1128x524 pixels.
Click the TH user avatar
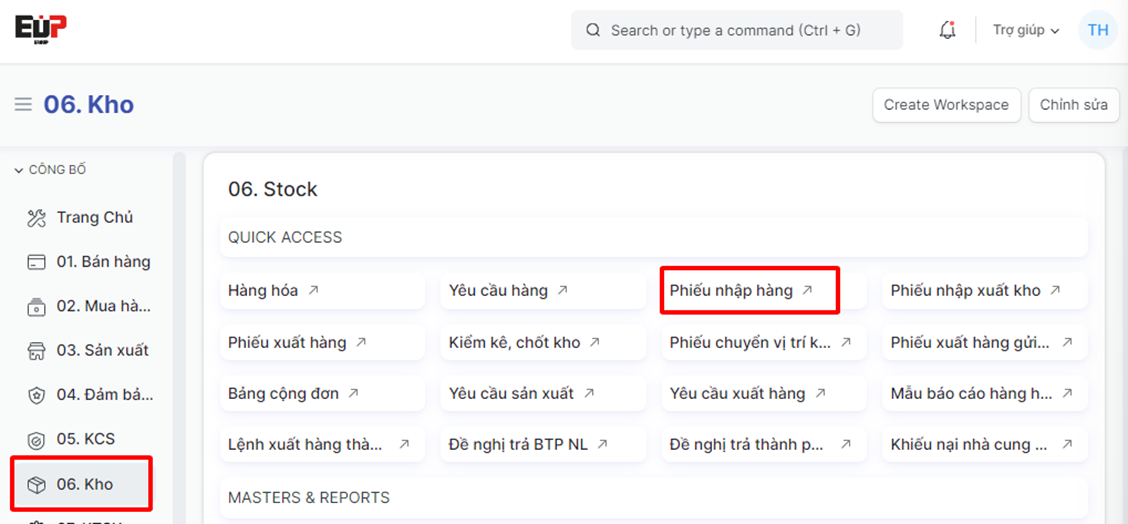point(1097,30)
